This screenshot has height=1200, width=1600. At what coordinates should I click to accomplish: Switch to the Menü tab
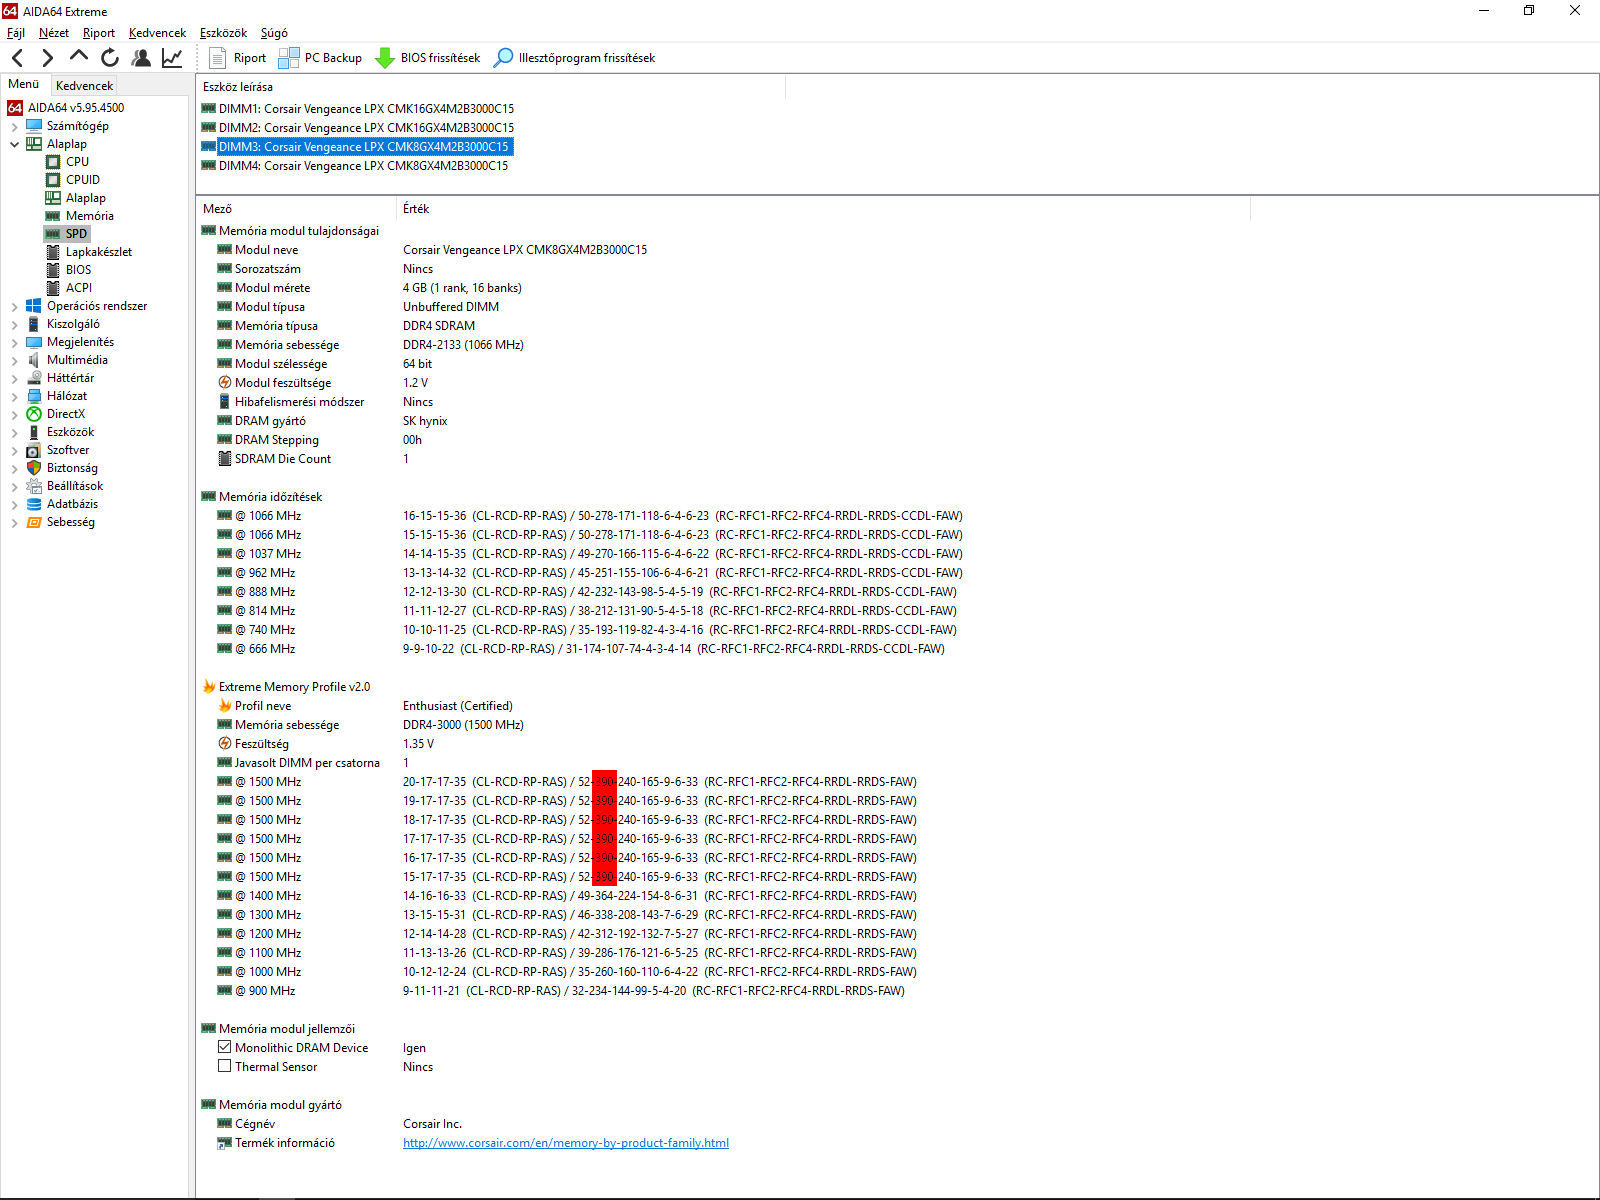pos(23,84)
